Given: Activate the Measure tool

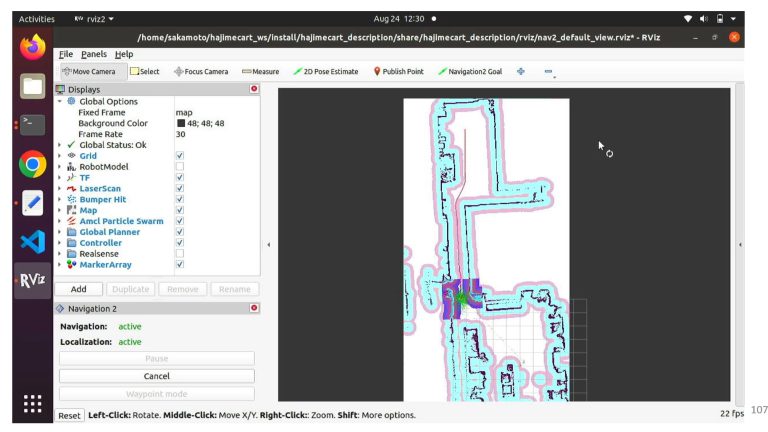Looking at the screenshot, I should 260,72.
